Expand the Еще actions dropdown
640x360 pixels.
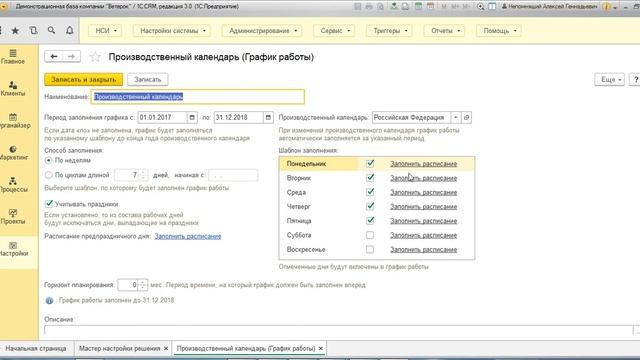coord(609,80)
